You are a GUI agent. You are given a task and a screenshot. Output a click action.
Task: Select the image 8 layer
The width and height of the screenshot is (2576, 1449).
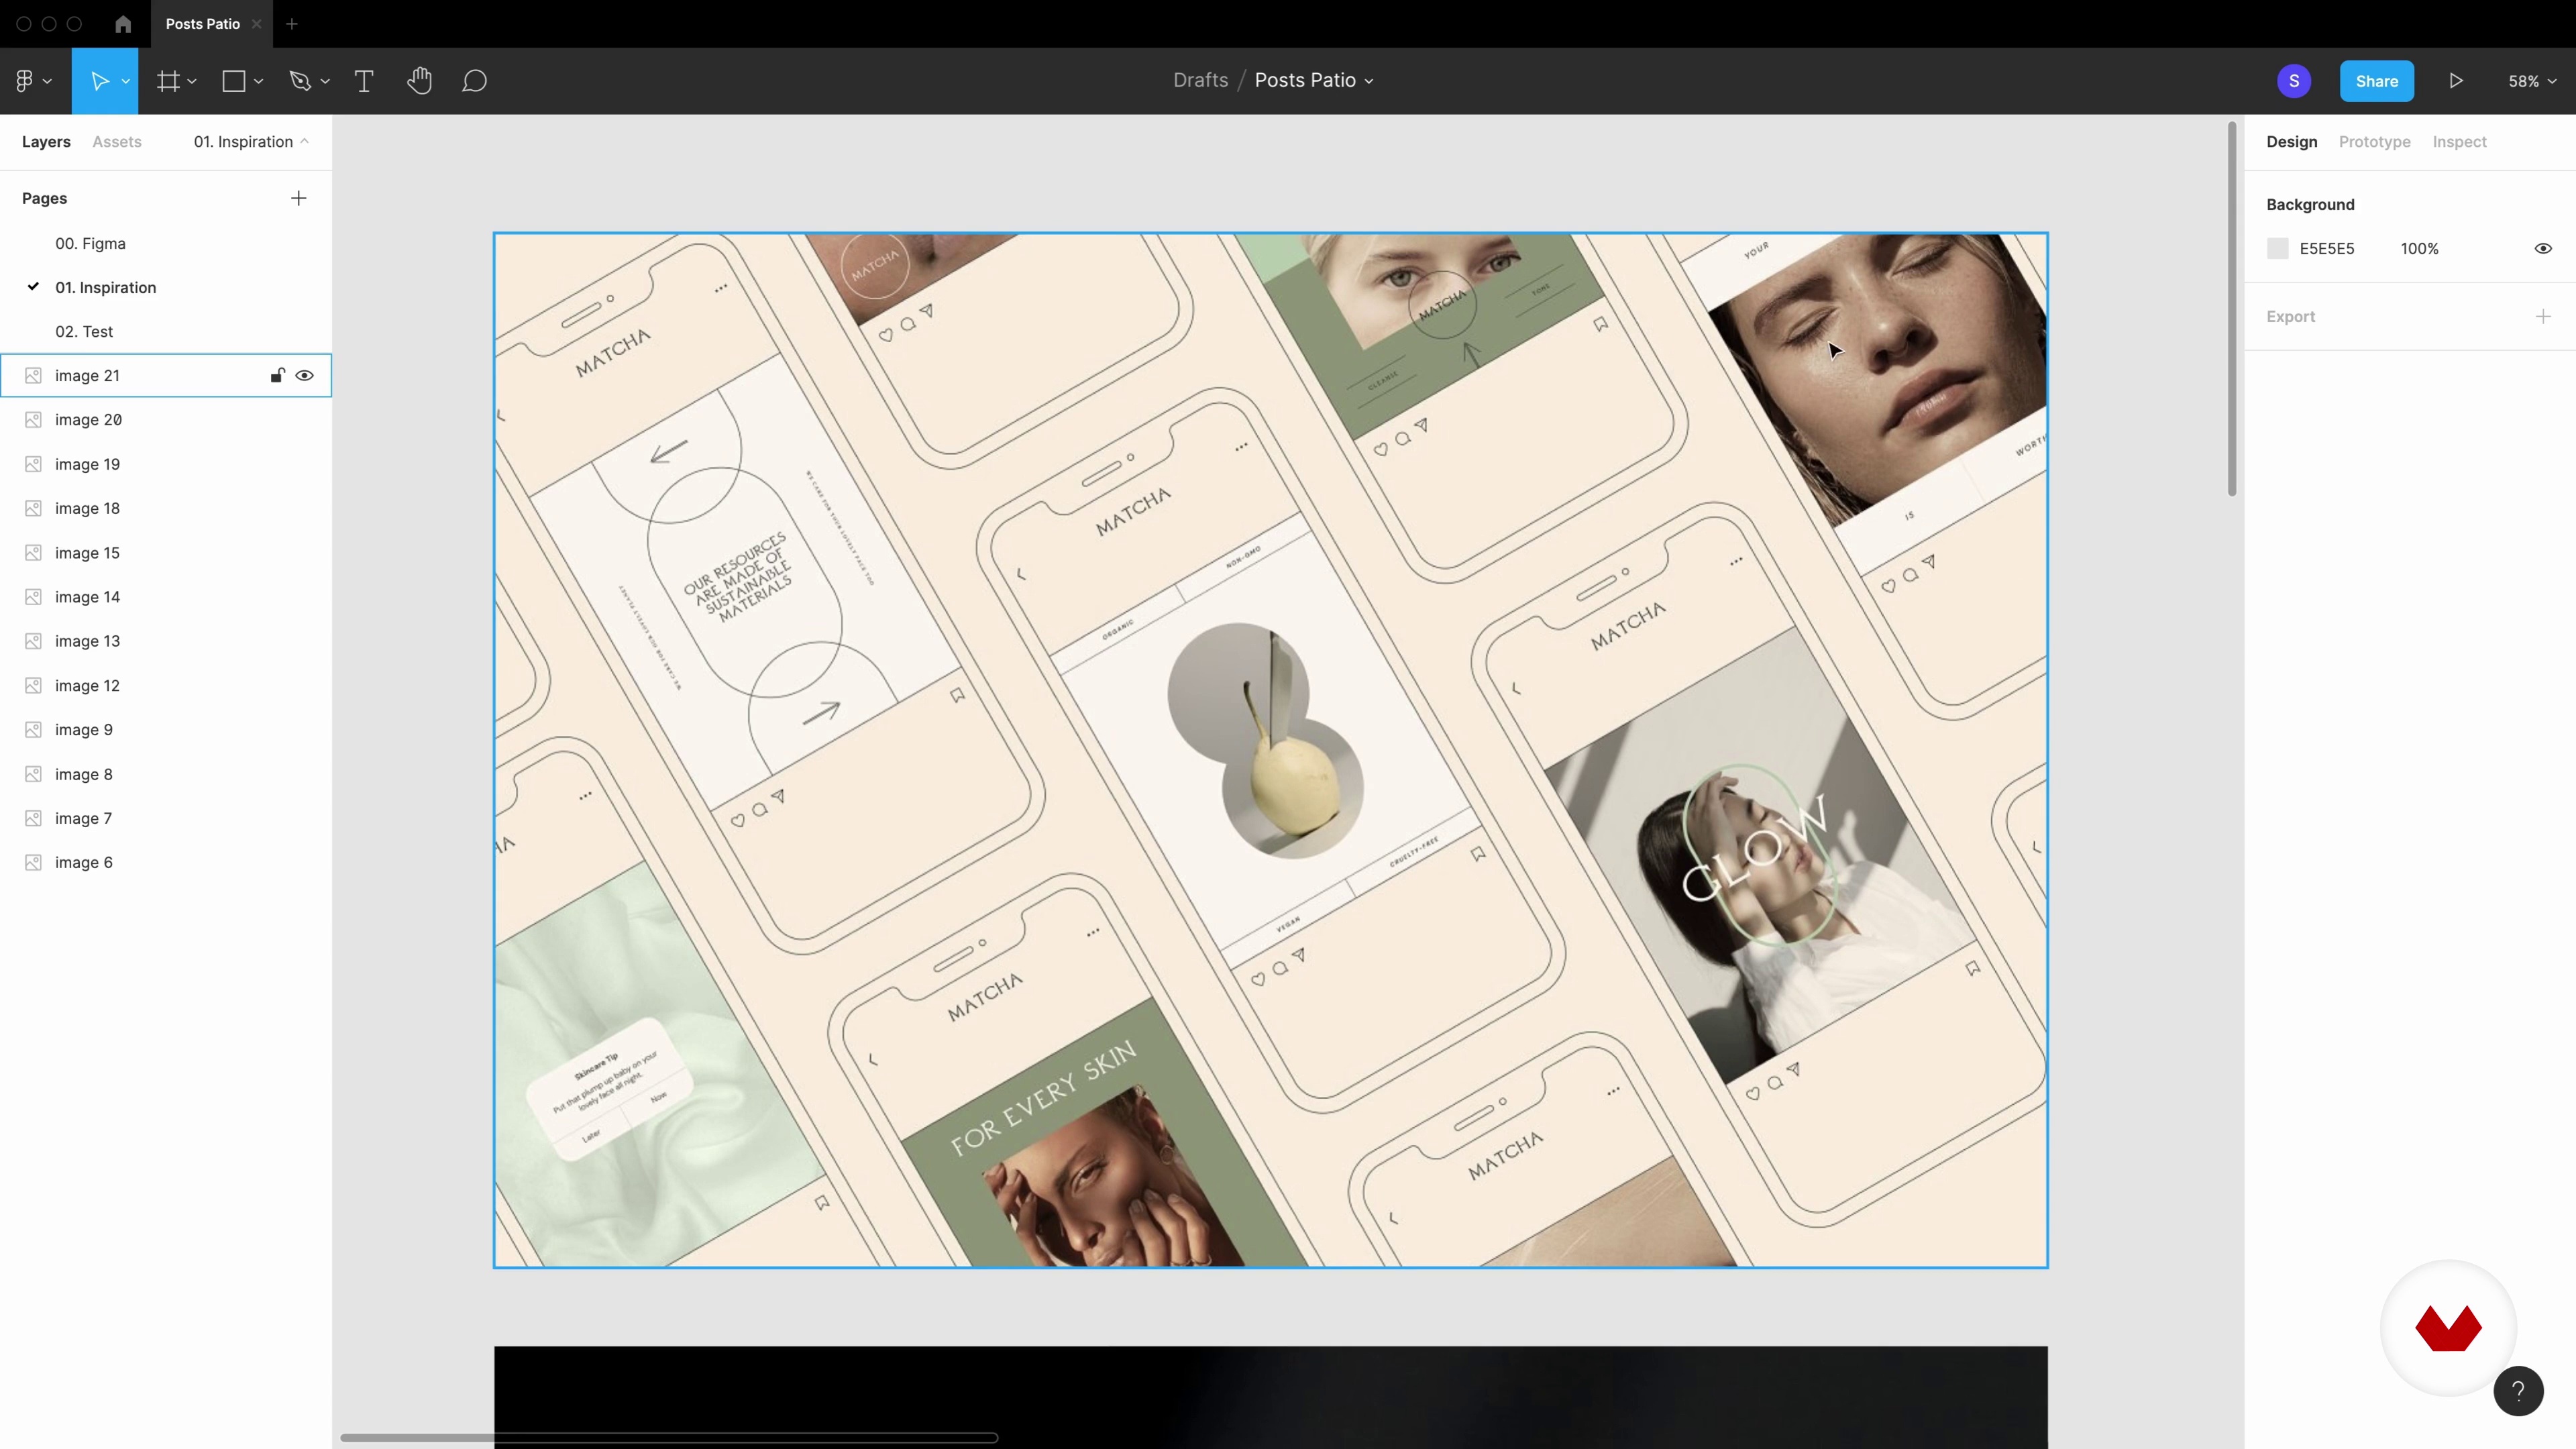pos(166,774)
